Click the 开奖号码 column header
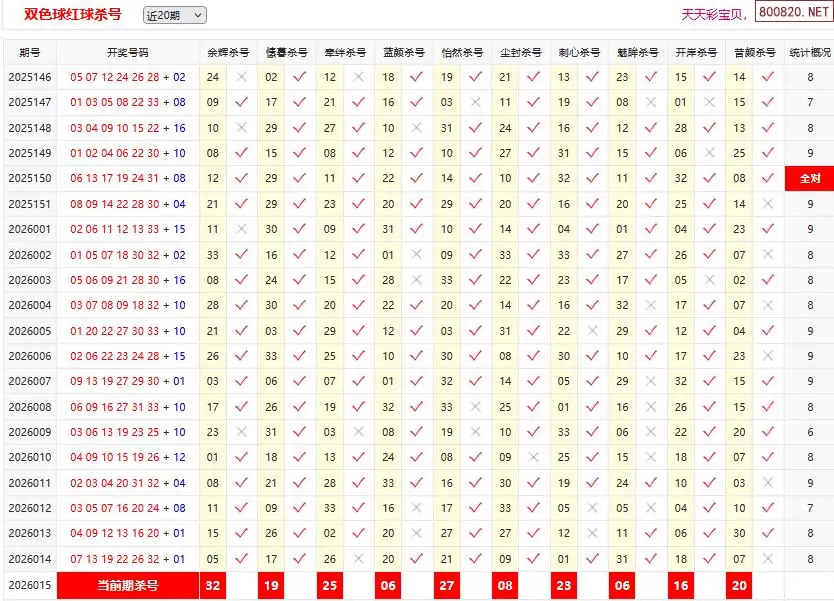This screenshot has height=601, width=834. (127, 52)
